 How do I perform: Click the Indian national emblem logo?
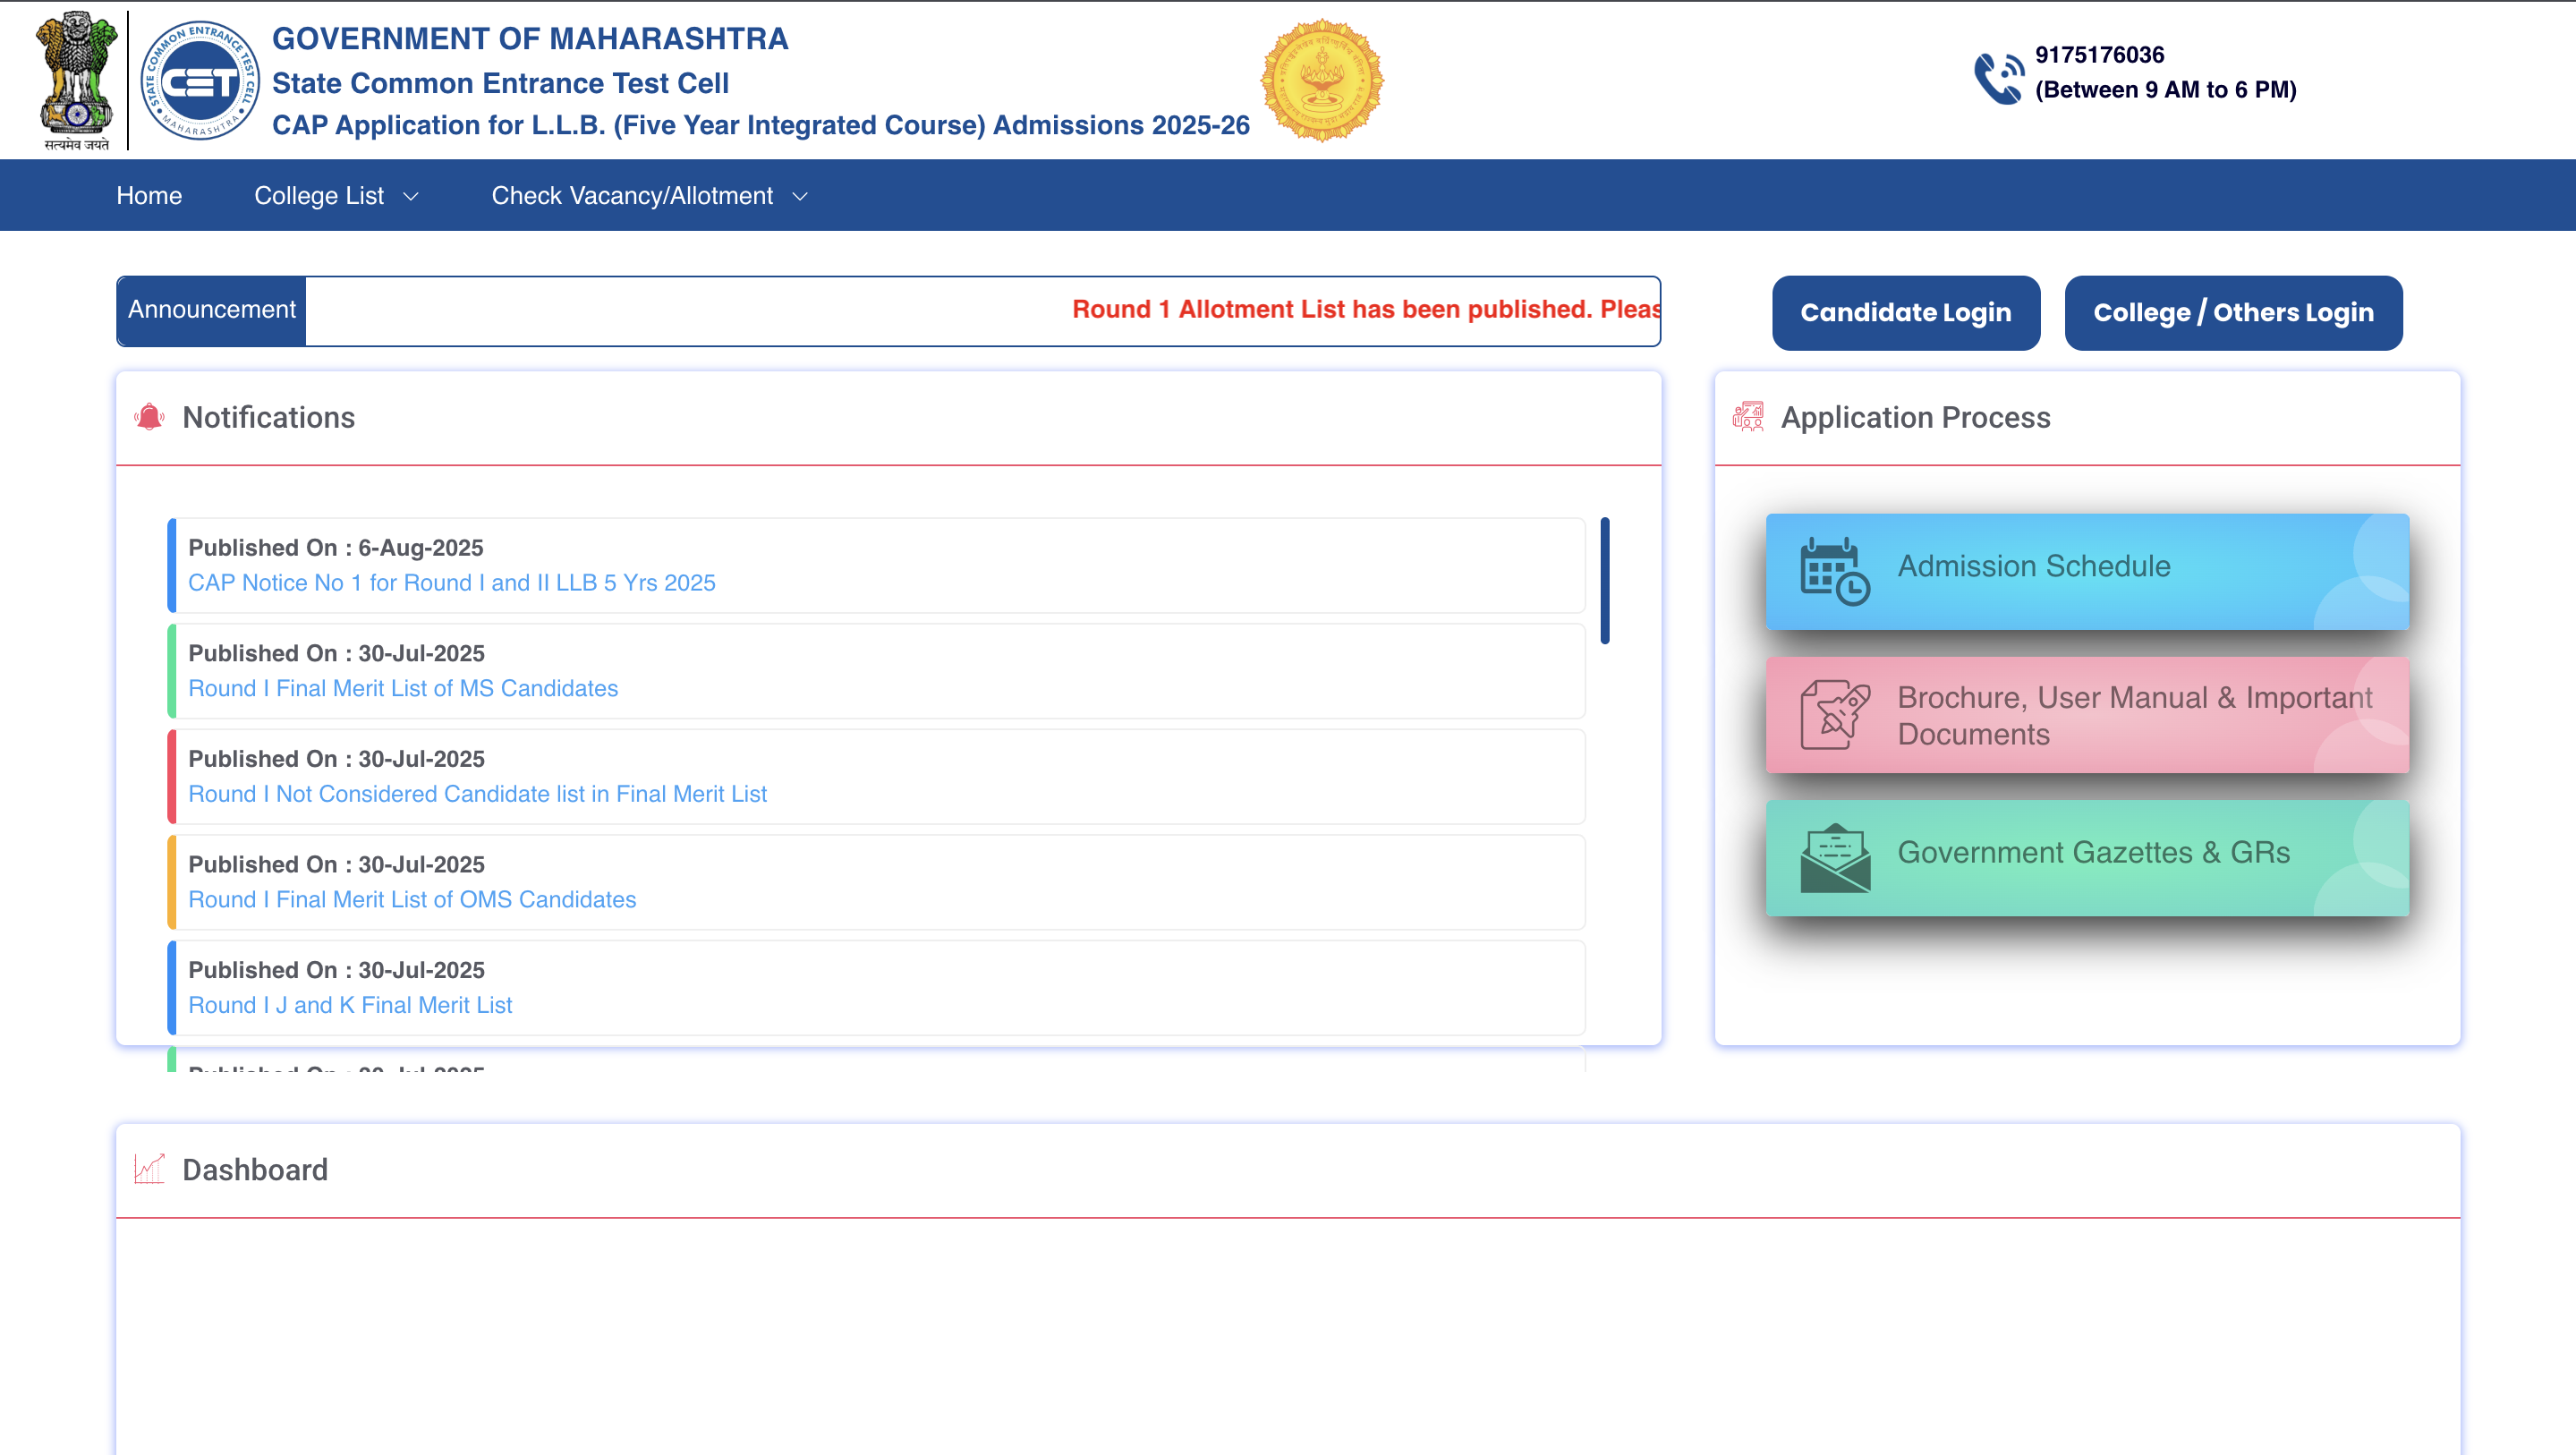coord(76,80)
